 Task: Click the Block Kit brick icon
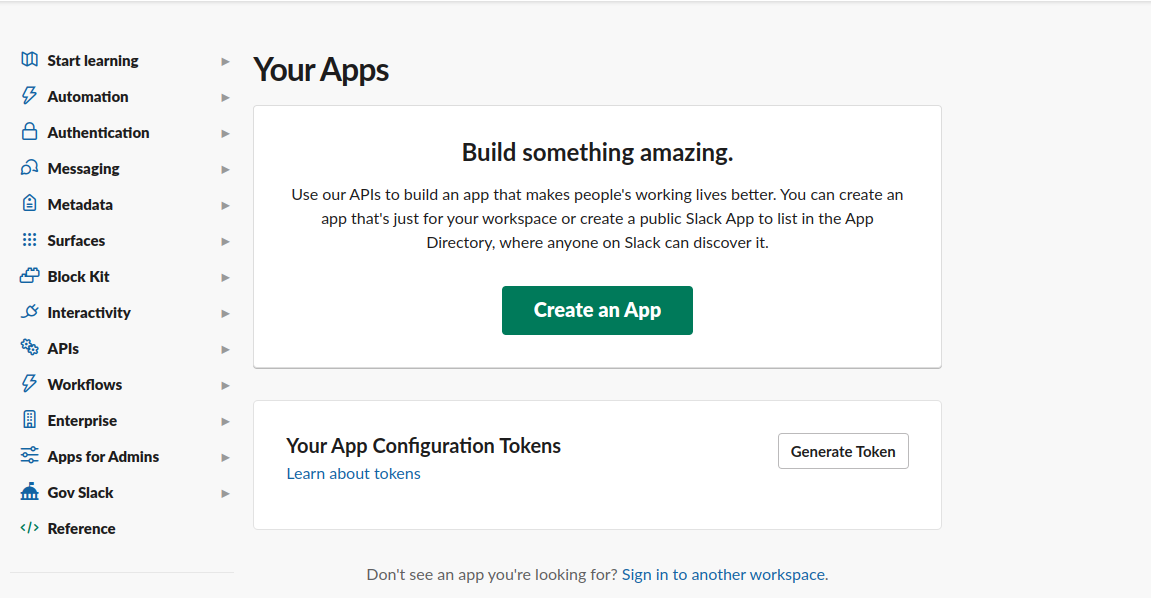pos(29,275)
